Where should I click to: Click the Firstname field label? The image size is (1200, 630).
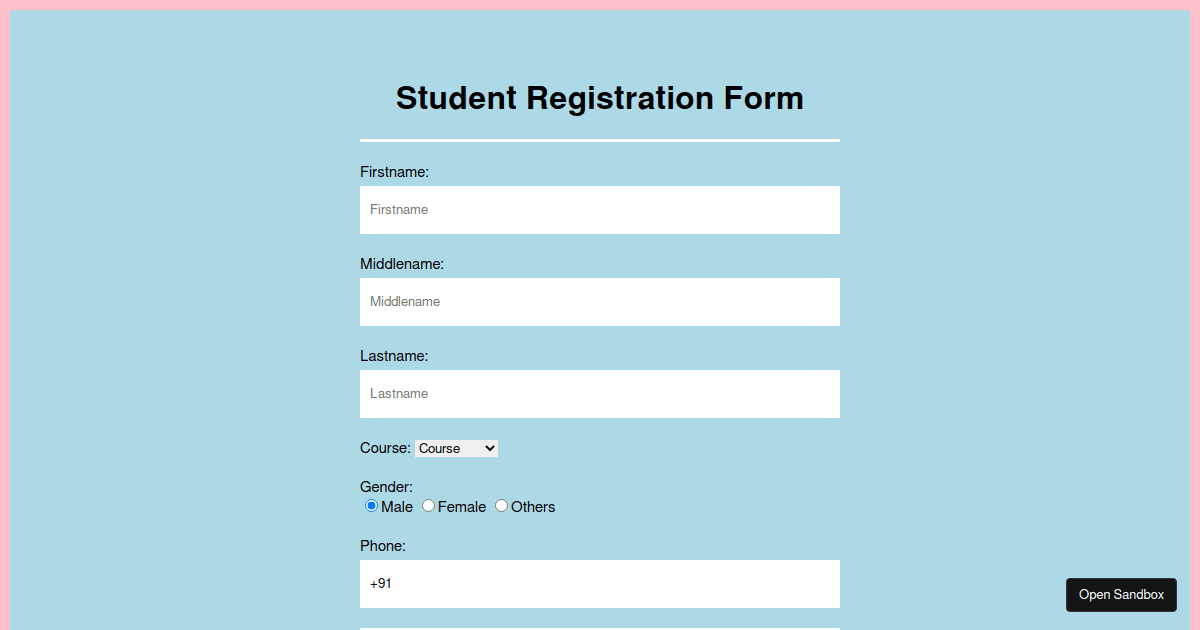[394, 171]
